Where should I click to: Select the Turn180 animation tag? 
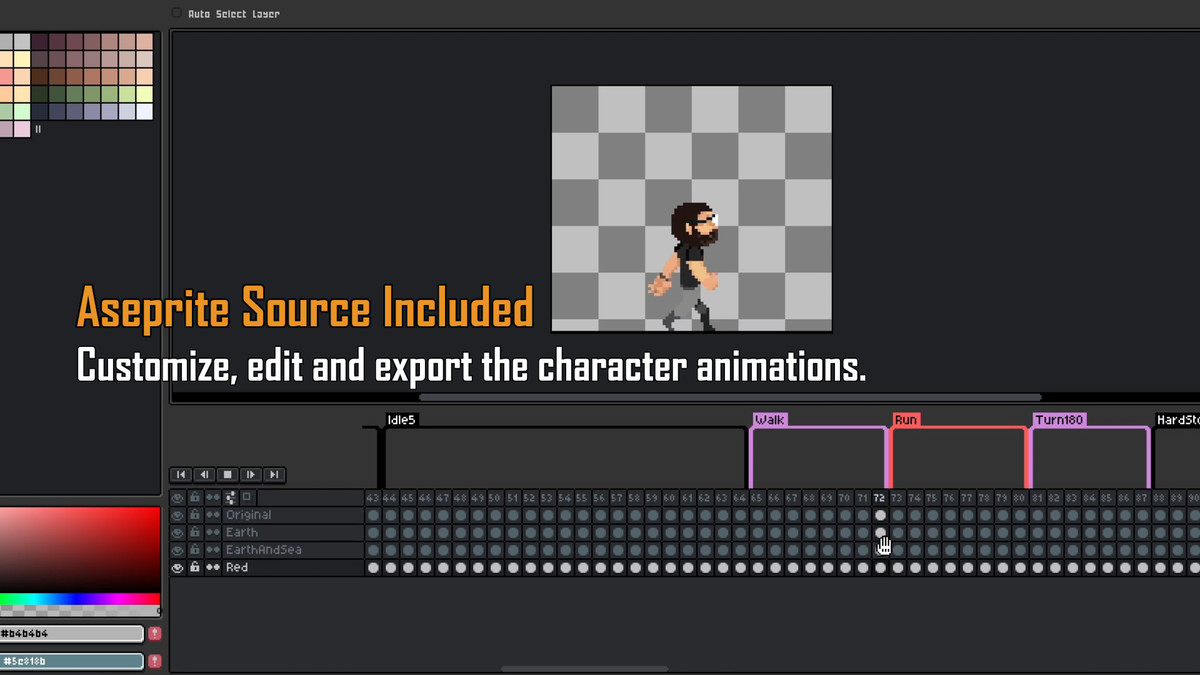coord(1060,420)
